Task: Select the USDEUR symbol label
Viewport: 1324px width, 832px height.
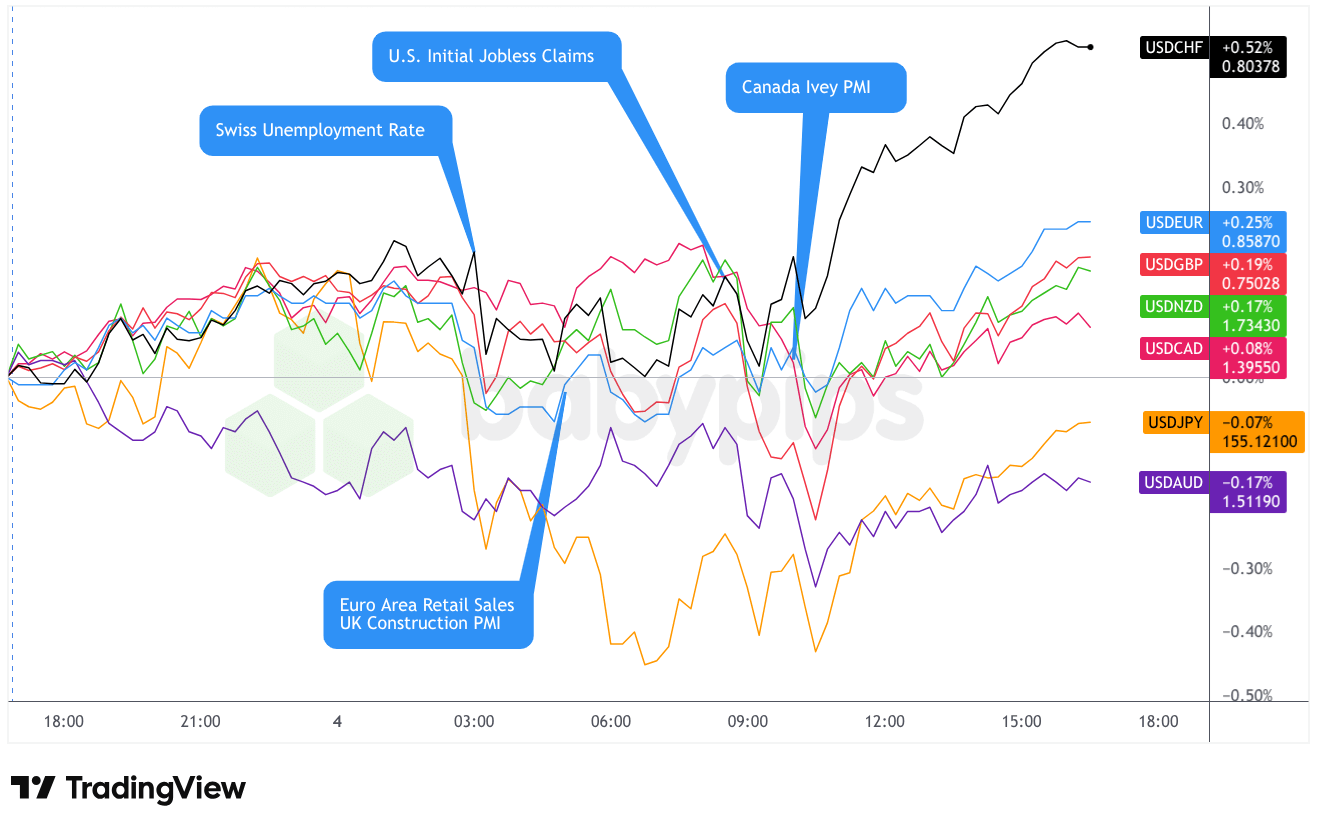Action: tap(1172, 223)
